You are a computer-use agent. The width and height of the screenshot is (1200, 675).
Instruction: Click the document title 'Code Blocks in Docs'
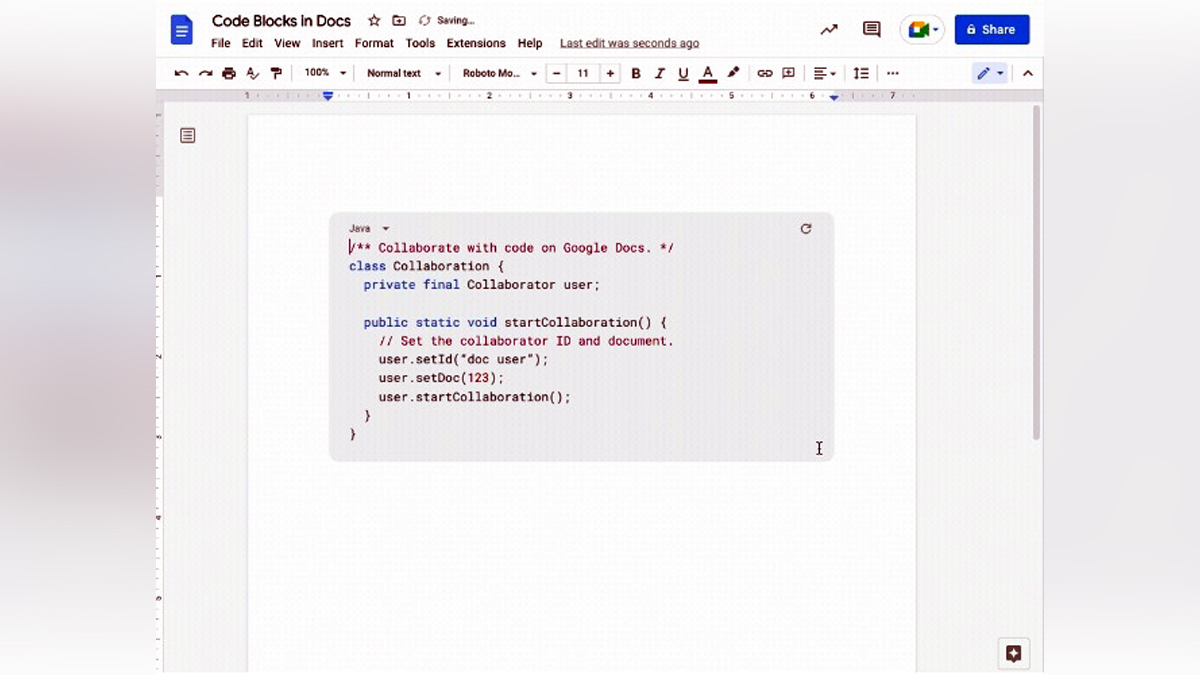click(x=281, y=21)
